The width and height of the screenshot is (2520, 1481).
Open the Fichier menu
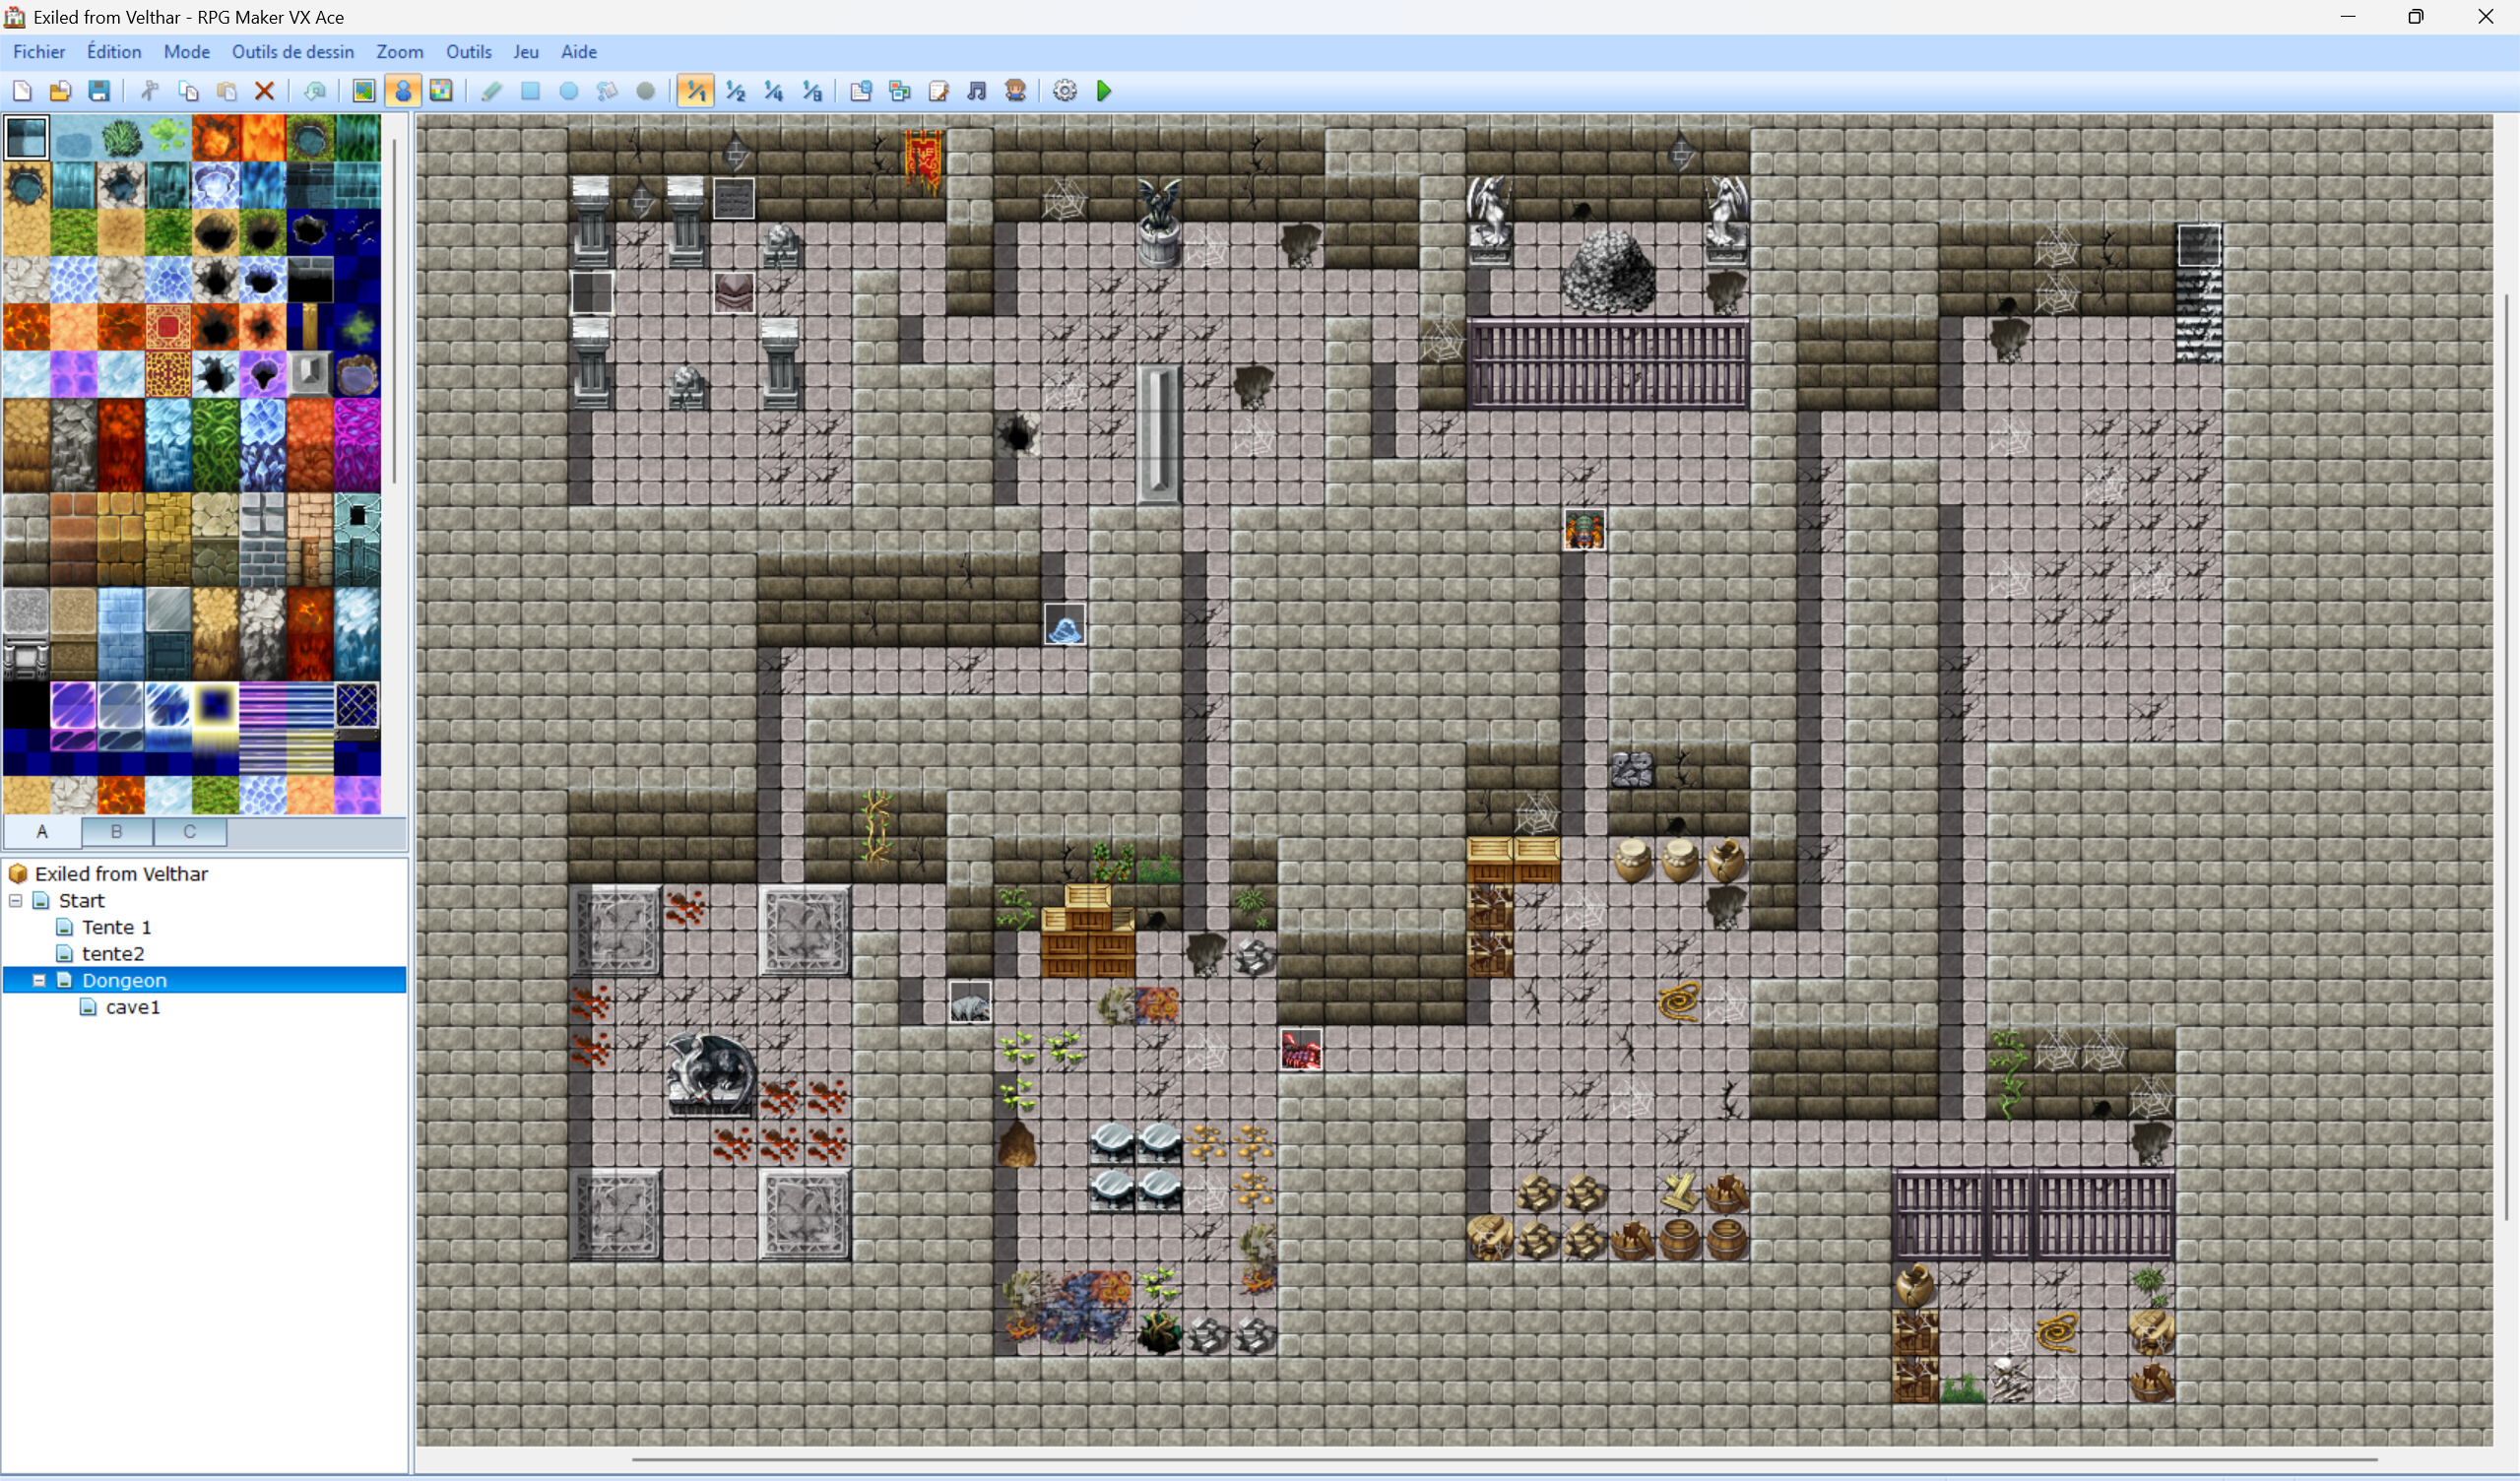(39, 52)
